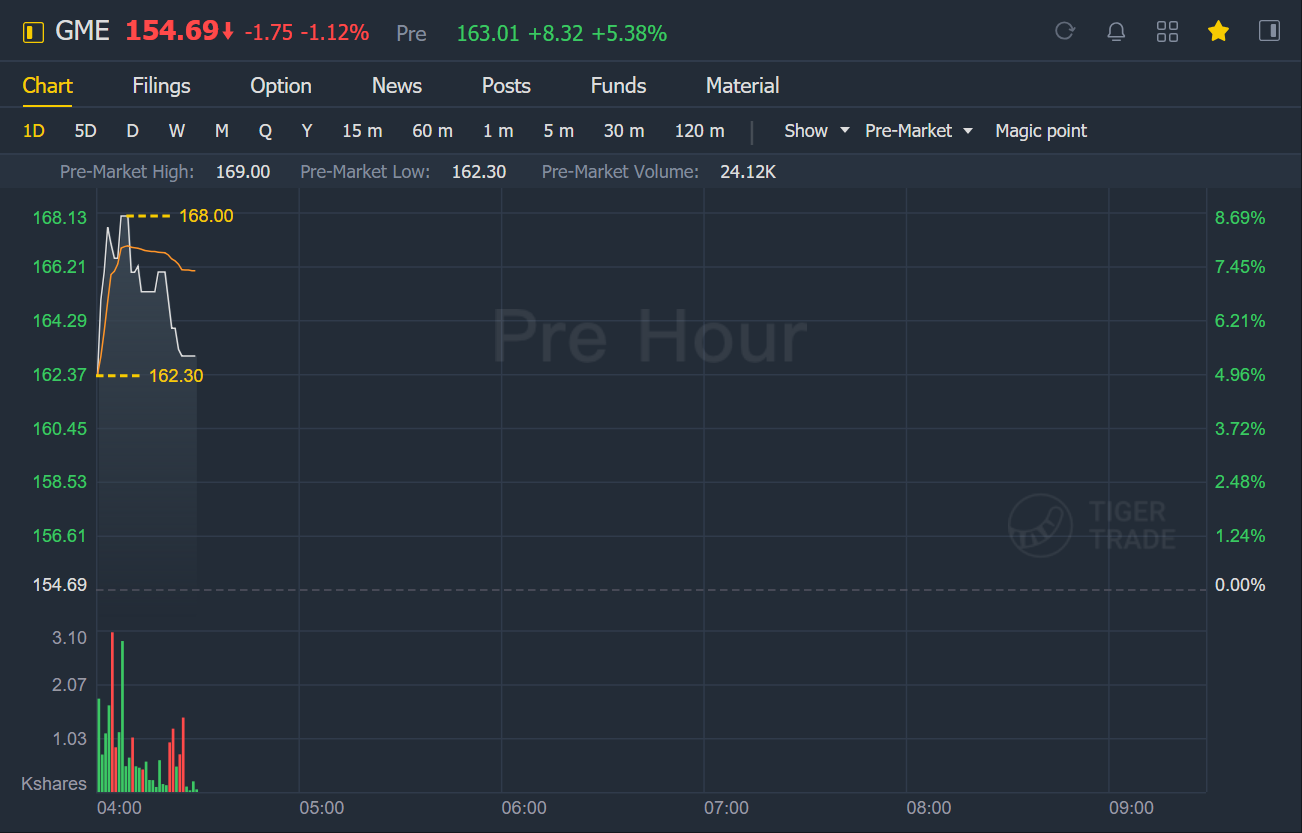
Task: Click the yellow stock type badge beside GME
Action: pos(34,32)
